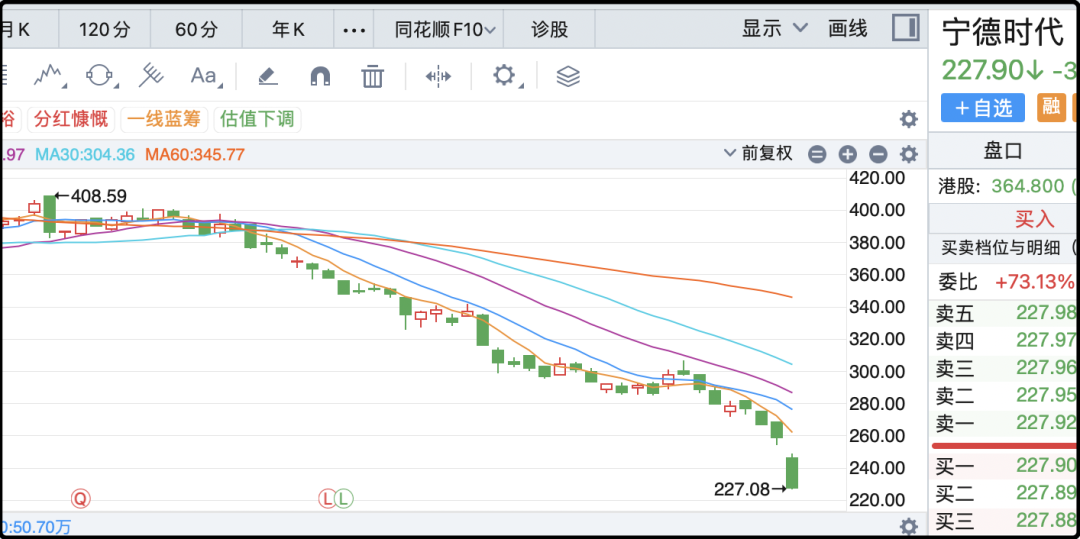Select the 买二 227.89 order row

pyautogui.click(x=1005, y=493)
